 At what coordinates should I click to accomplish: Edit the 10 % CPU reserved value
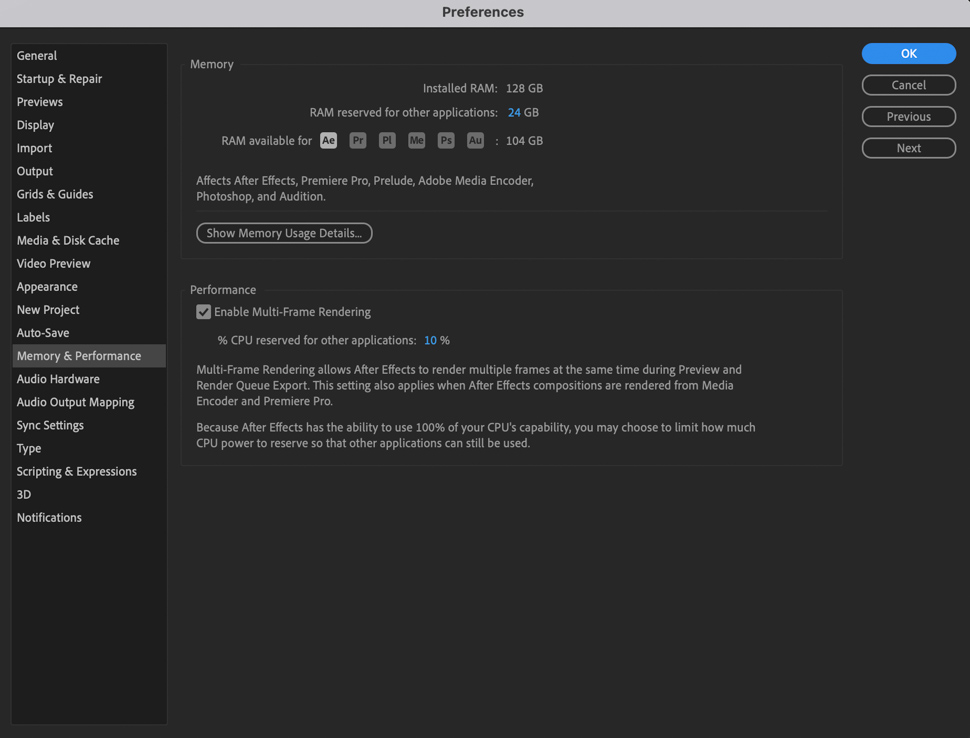[431, 340]
